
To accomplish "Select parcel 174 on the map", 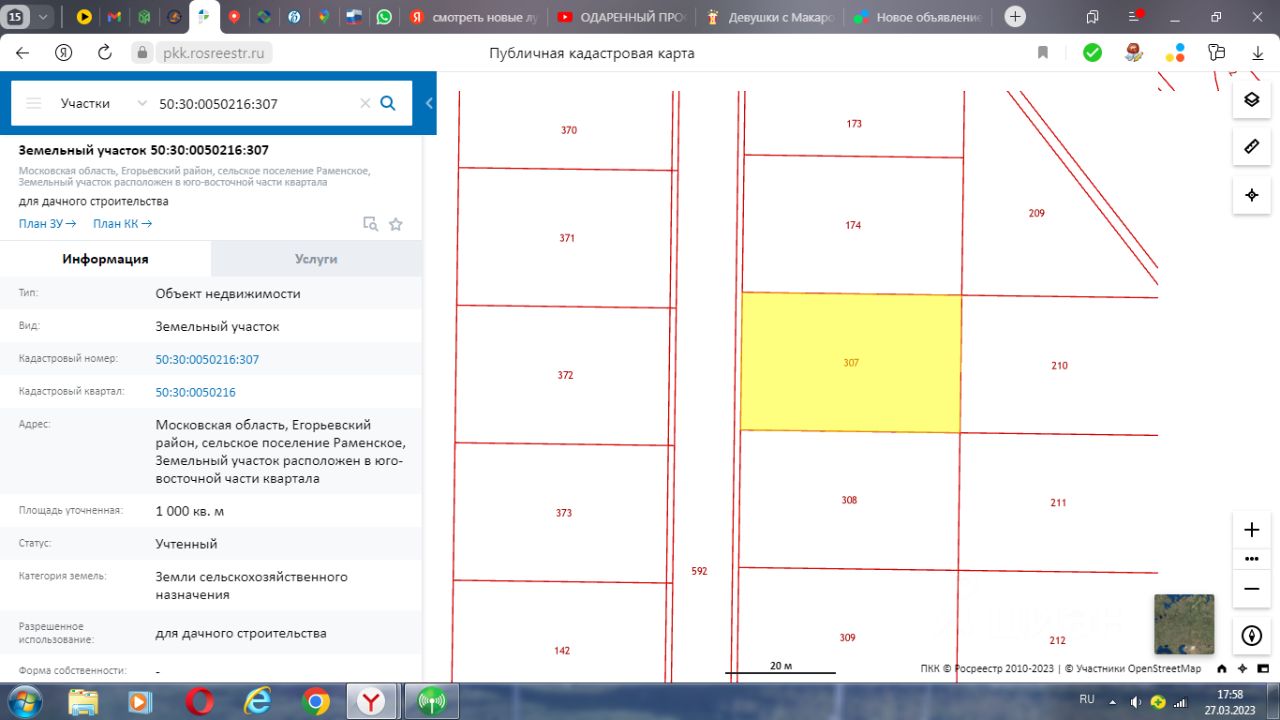I will point(853,225).
